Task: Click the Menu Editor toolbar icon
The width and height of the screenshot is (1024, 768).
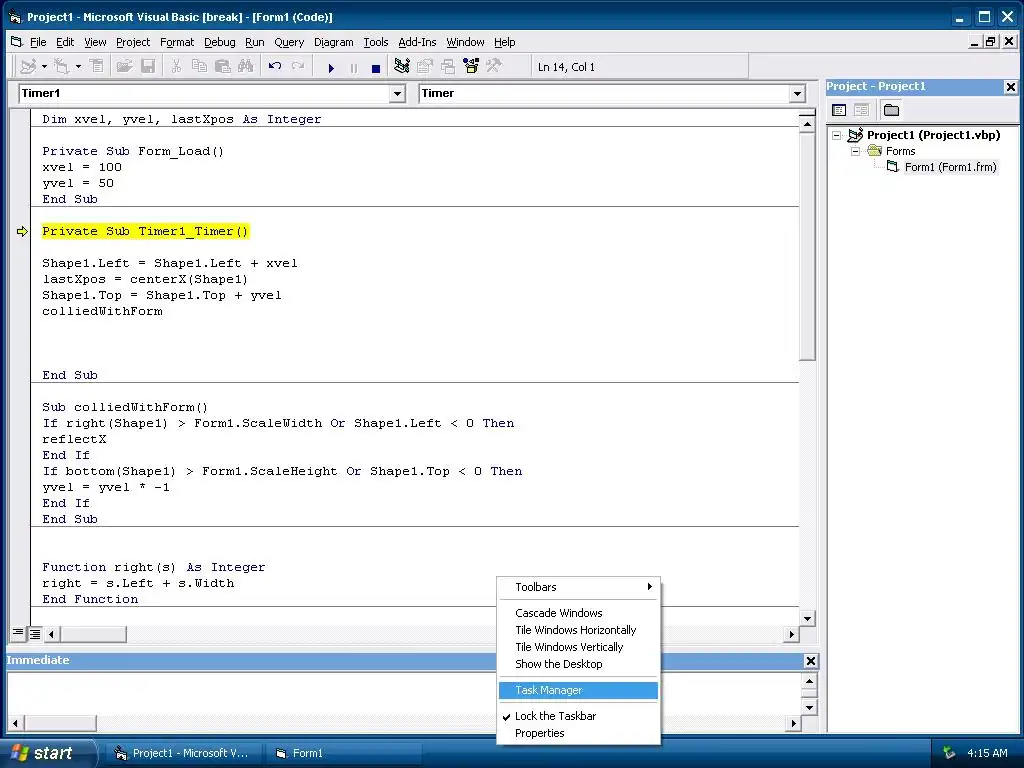Action: coord(97,66)
